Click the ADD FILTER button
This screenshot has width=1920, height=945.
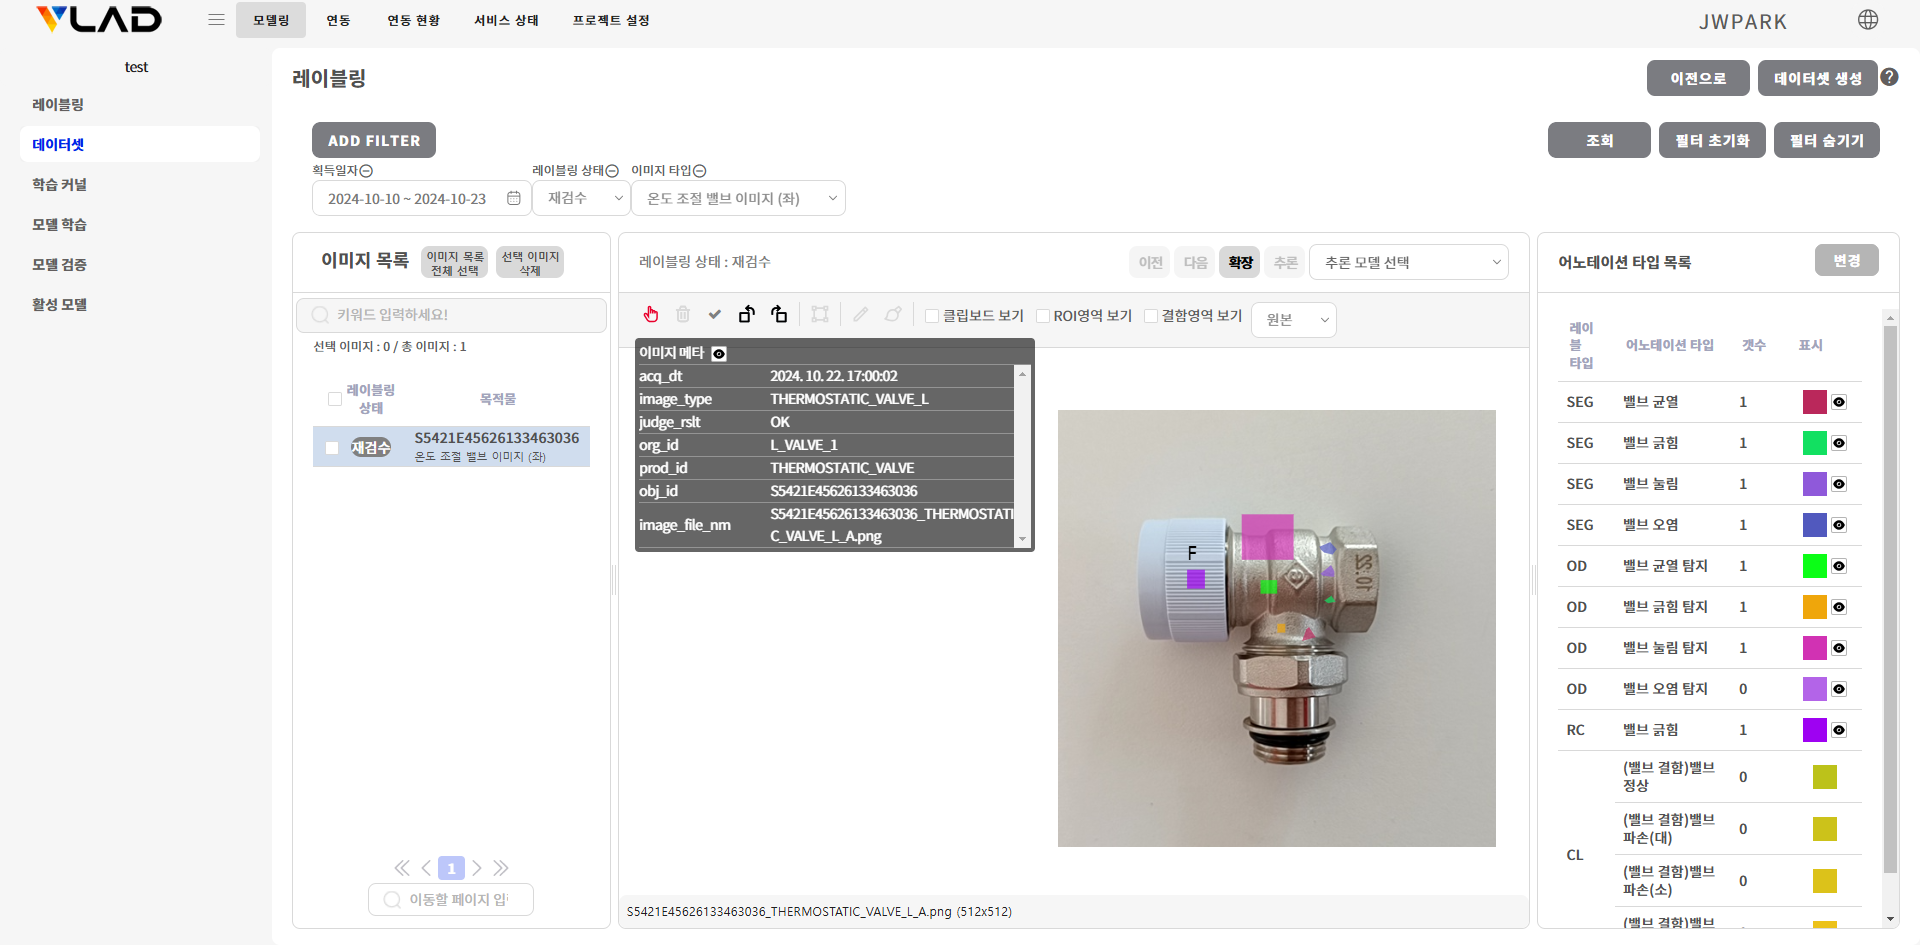point(374,141)
